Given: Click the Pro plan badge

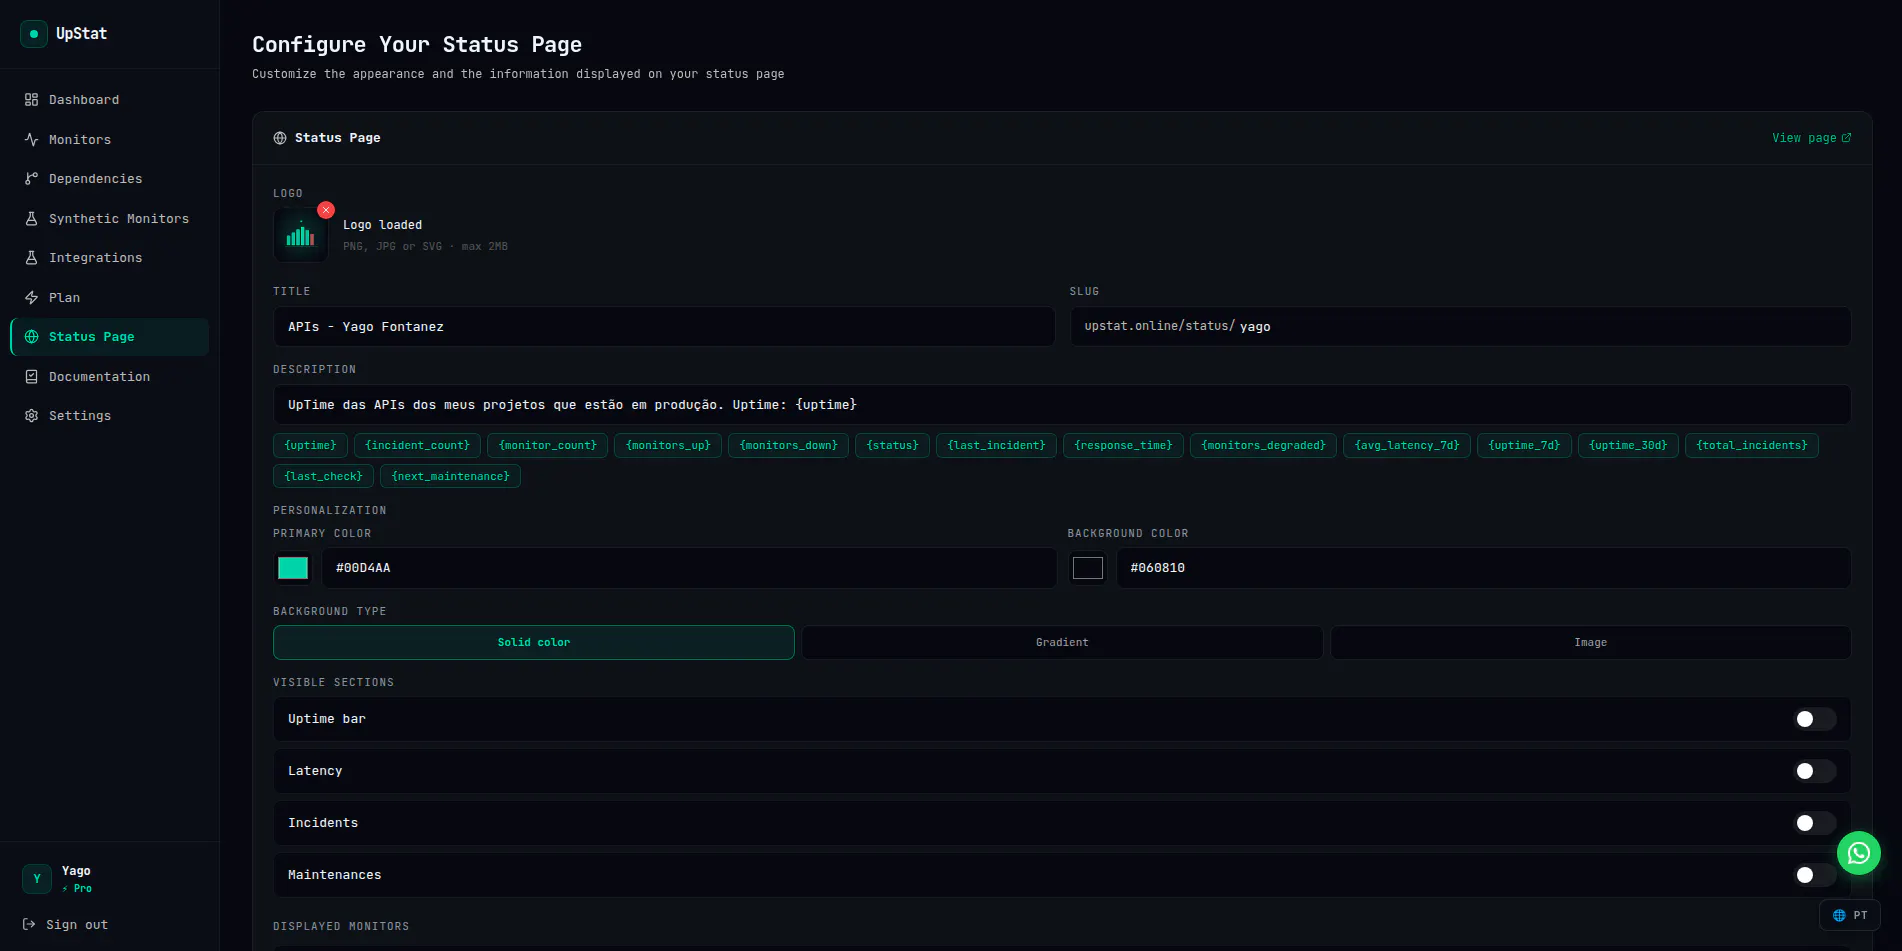Looking at the screenshot, I should click(x=77, y=889).
